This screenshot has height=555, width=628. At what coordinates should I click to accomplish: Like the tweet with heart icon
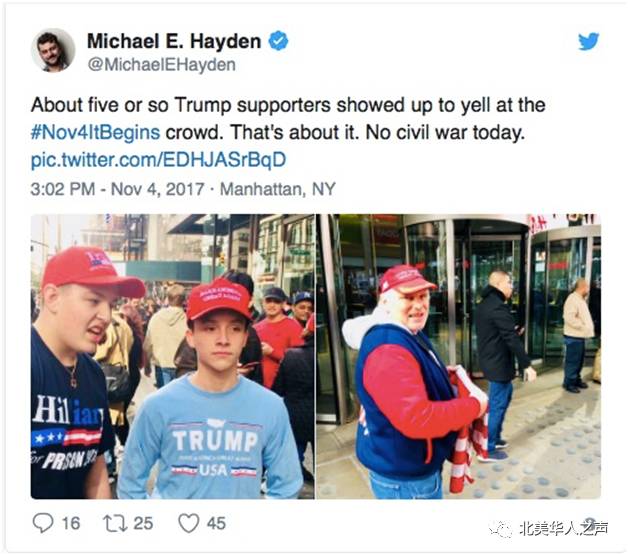click(189, 523)
